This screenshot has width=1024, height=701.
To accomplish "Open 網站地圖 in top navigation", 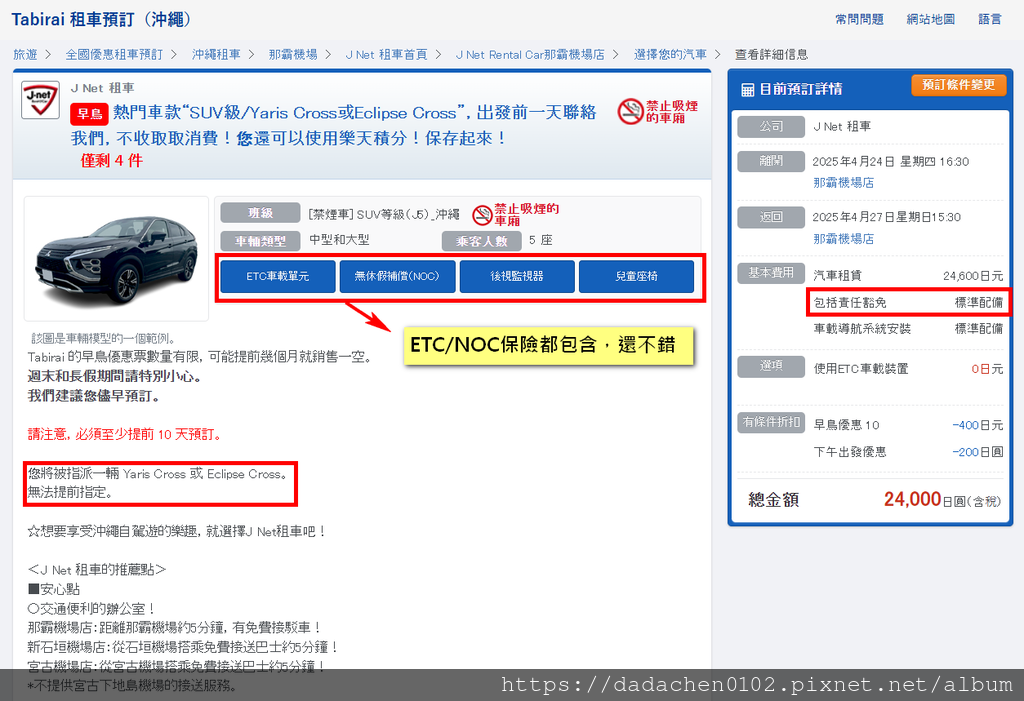I will click(931, 20).
